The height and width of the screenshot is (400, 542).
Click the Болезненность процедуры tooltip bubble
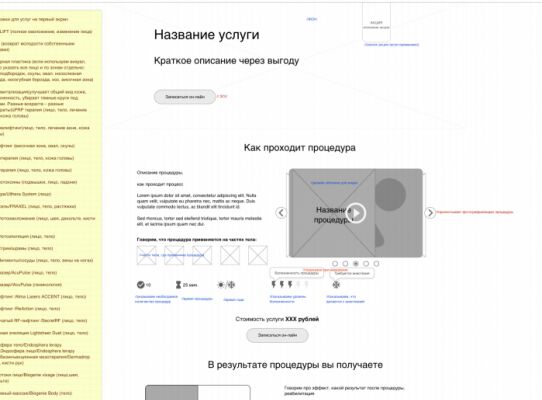click(x=297, y=273)
